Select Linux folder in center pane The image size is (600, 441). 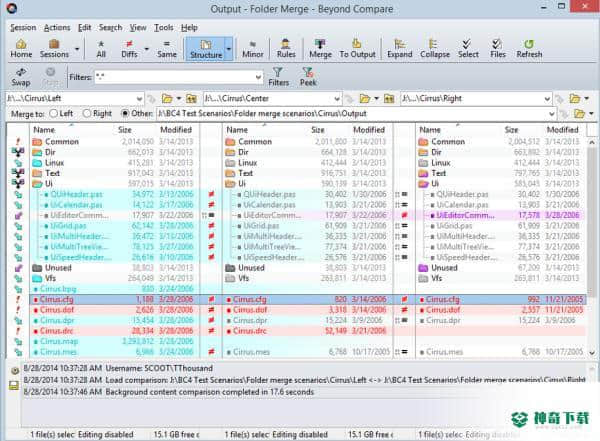click(x=247, y=163)
